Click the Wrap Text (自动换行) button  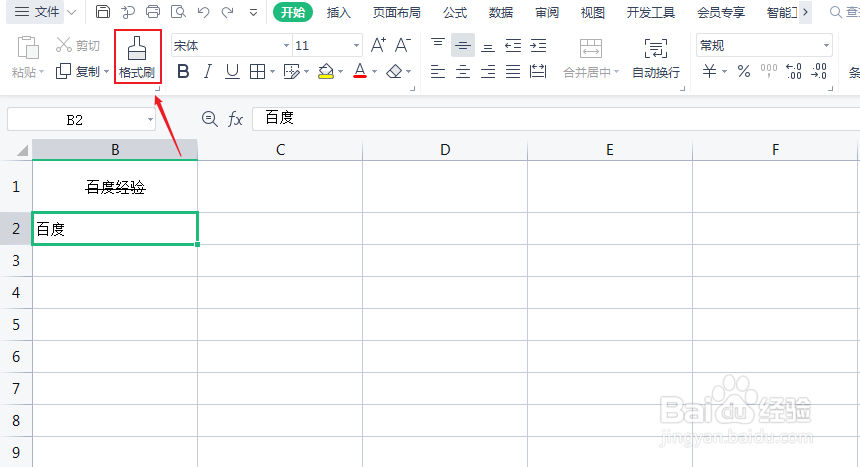tap(656, 58)
